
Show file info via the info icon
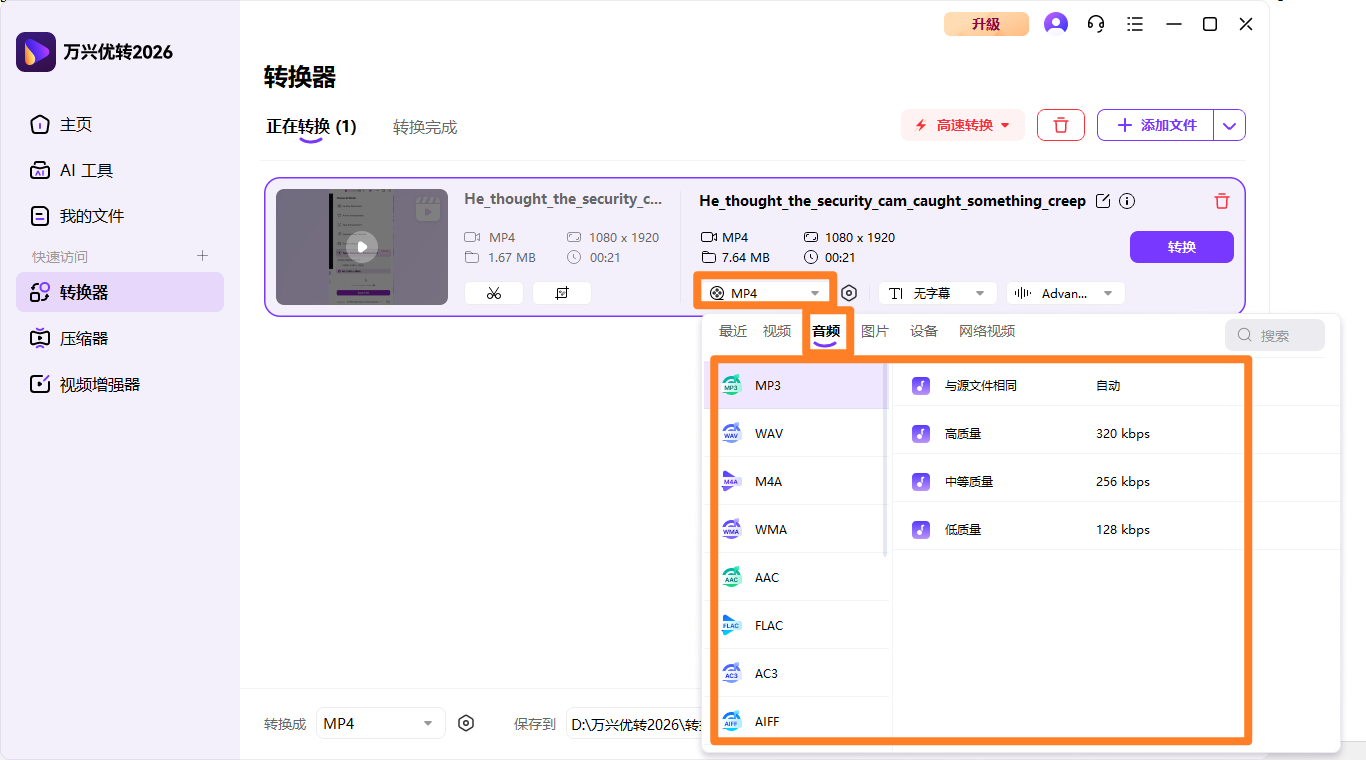tap(1127, 201)
